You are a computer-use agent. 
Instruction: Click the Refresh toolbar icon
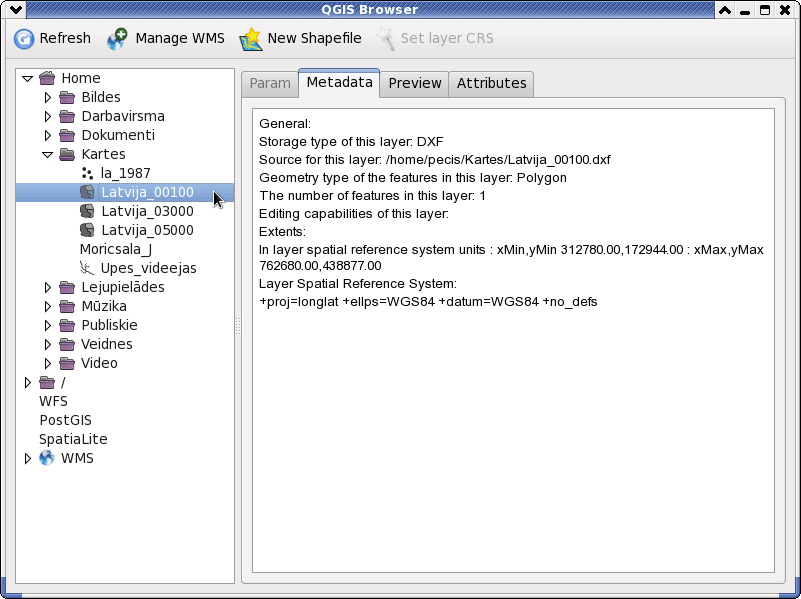(x=23, y=38)
